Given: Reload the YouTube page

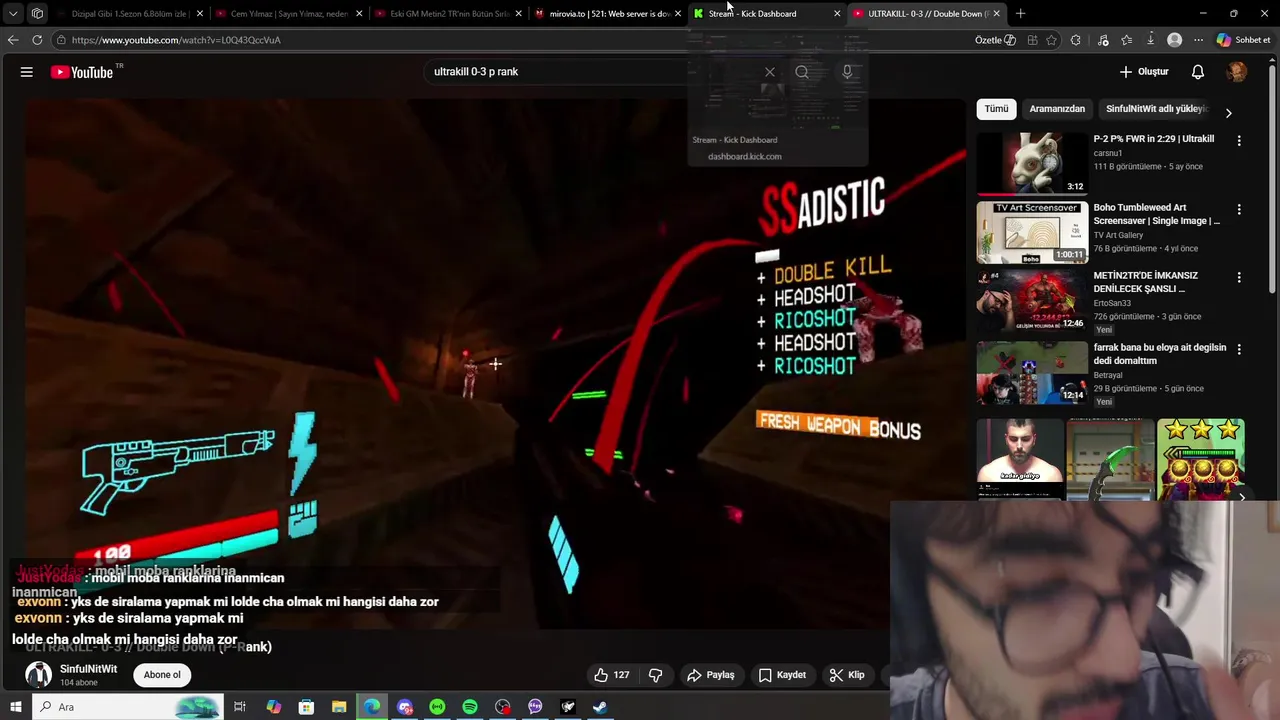Looking at the screenshot, I should (x=37, y=40).
